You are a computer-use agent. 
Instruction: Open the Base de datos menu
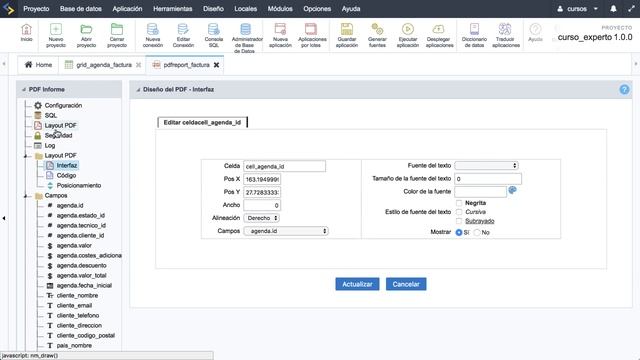80,9
